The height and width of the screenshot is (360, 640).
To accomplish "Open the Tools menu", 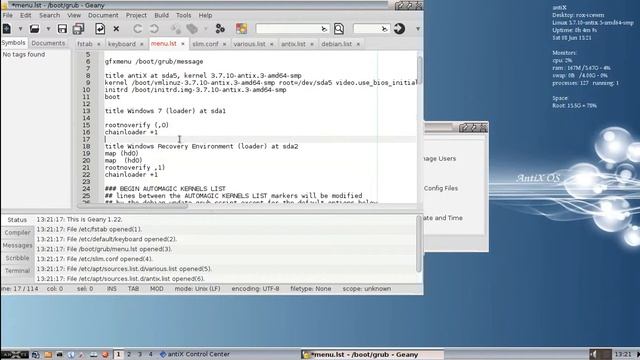I will click(183, 15).
